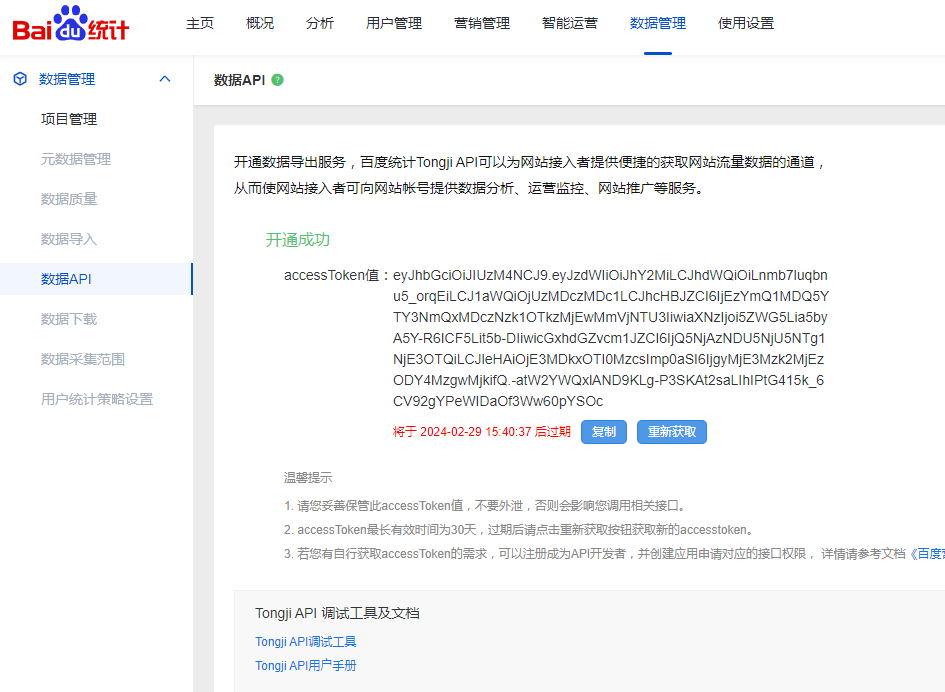Click tip 2 about 30天 token validity
This screenshot has height=692, width=945.
click(x=520, y=529)
